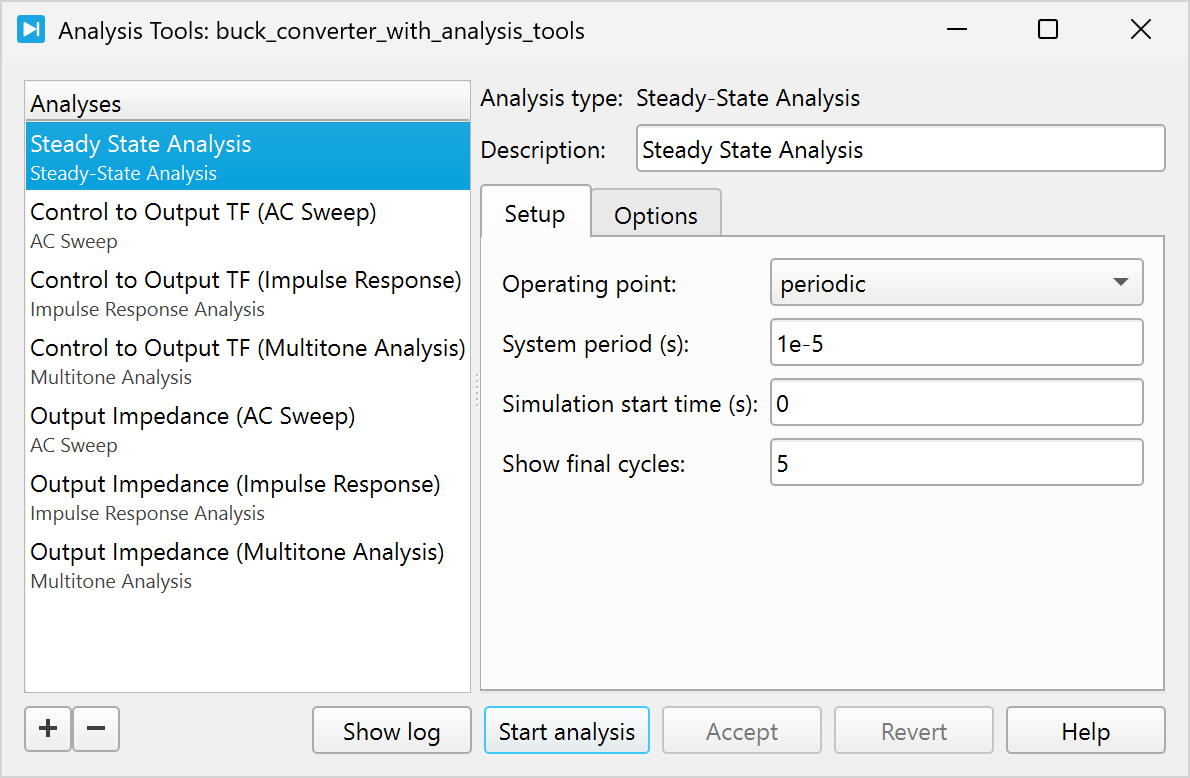Select the Setup tab

click(535, 214)
